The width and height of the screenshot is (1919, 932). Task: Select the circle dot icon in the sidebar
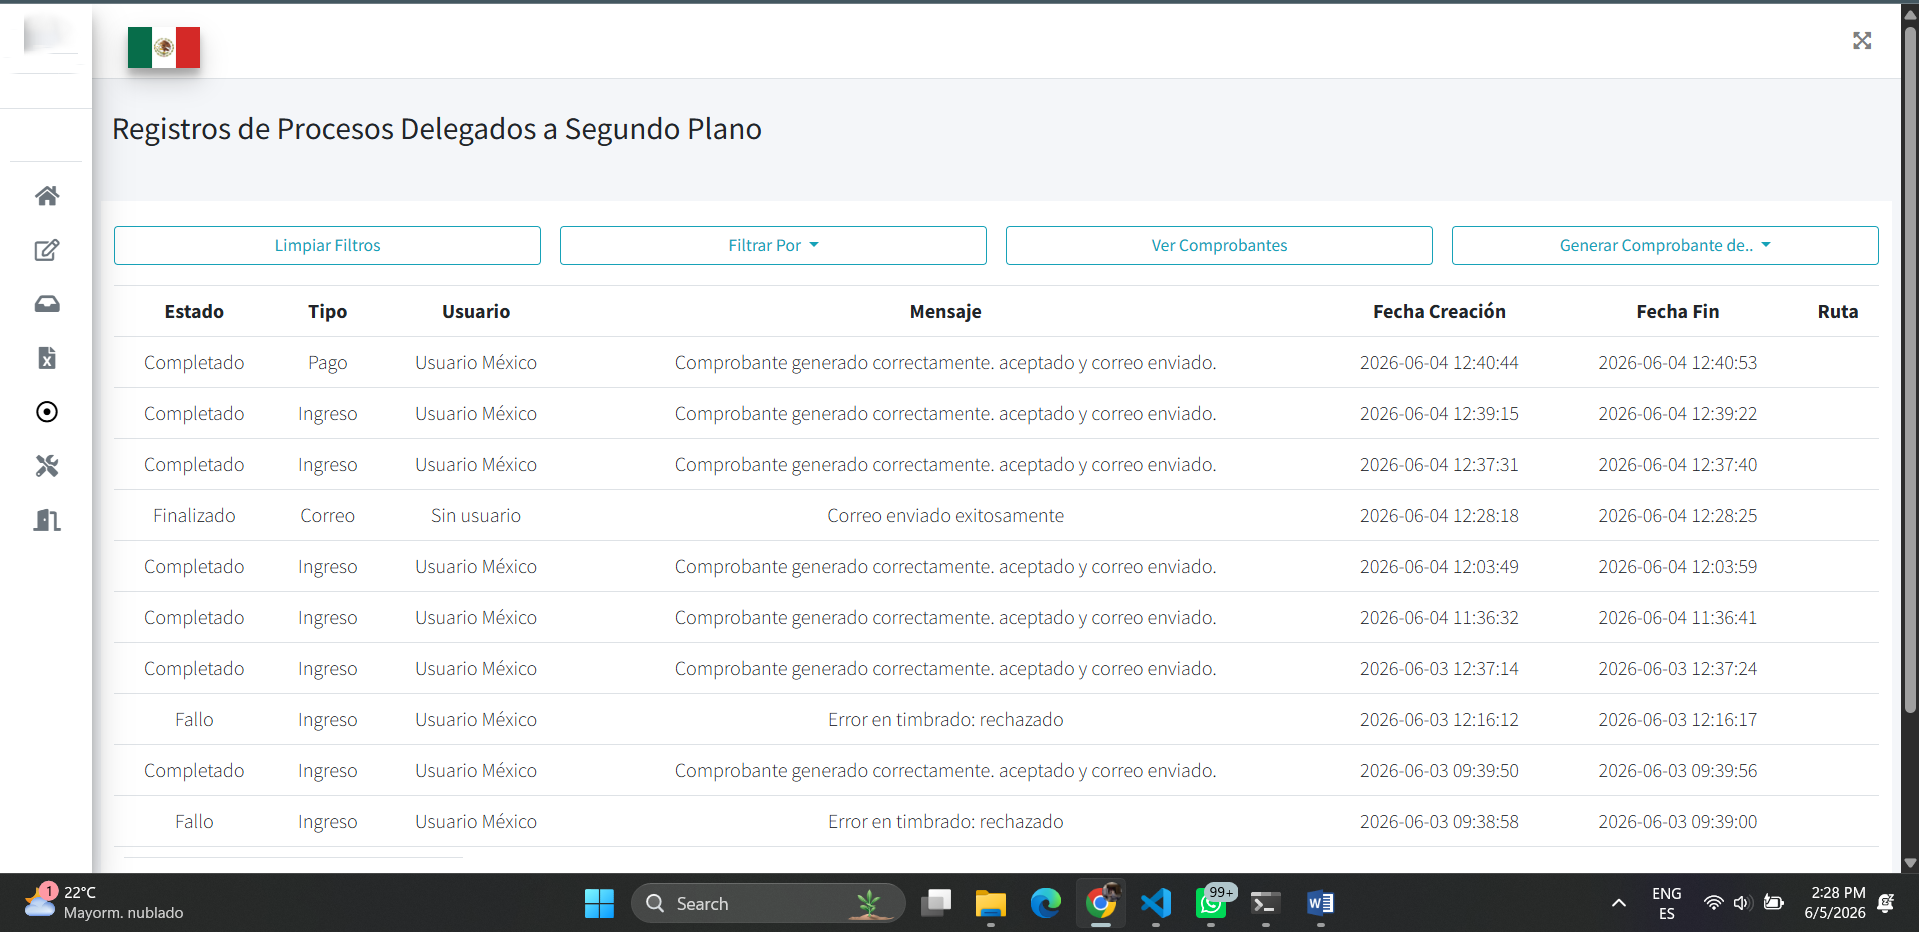[47, 412]
